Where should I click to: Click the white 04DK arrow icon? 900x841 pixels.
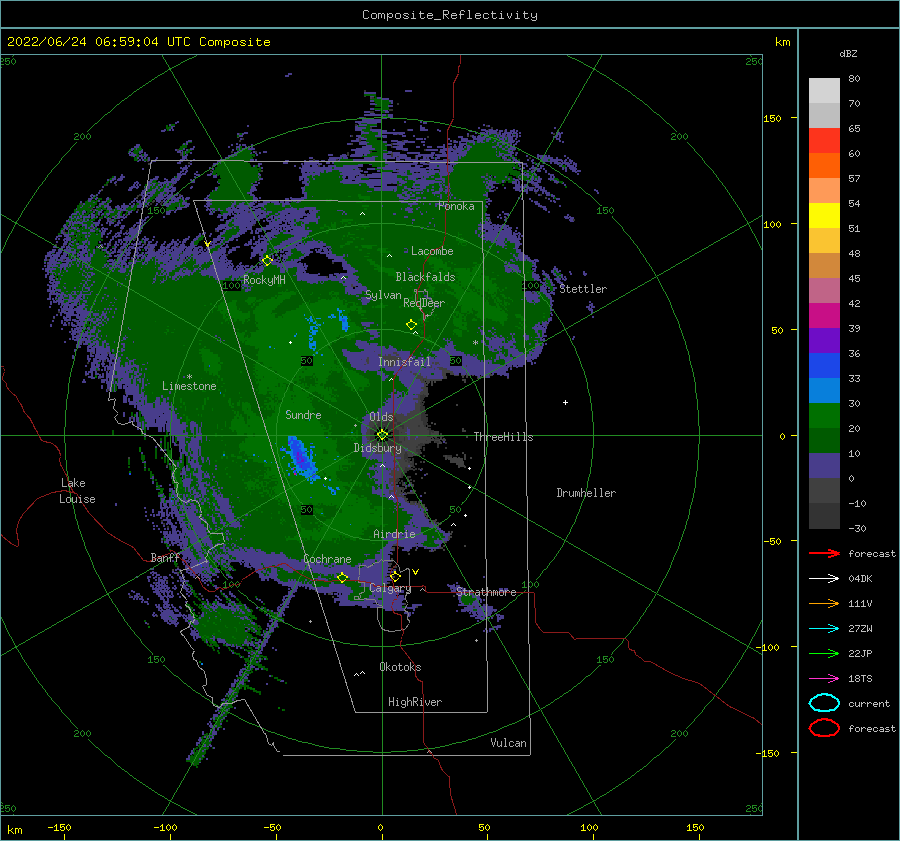pos(824,579)
